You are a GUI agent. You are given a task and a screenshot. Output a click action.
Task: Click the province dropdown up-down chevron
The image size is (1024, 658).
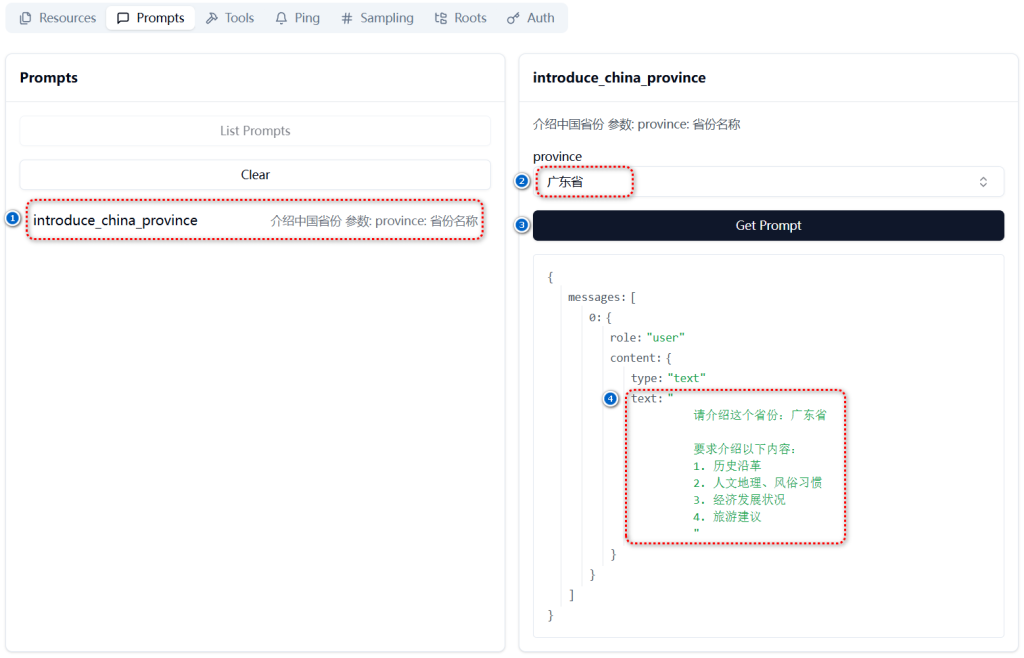click(983, 182)
